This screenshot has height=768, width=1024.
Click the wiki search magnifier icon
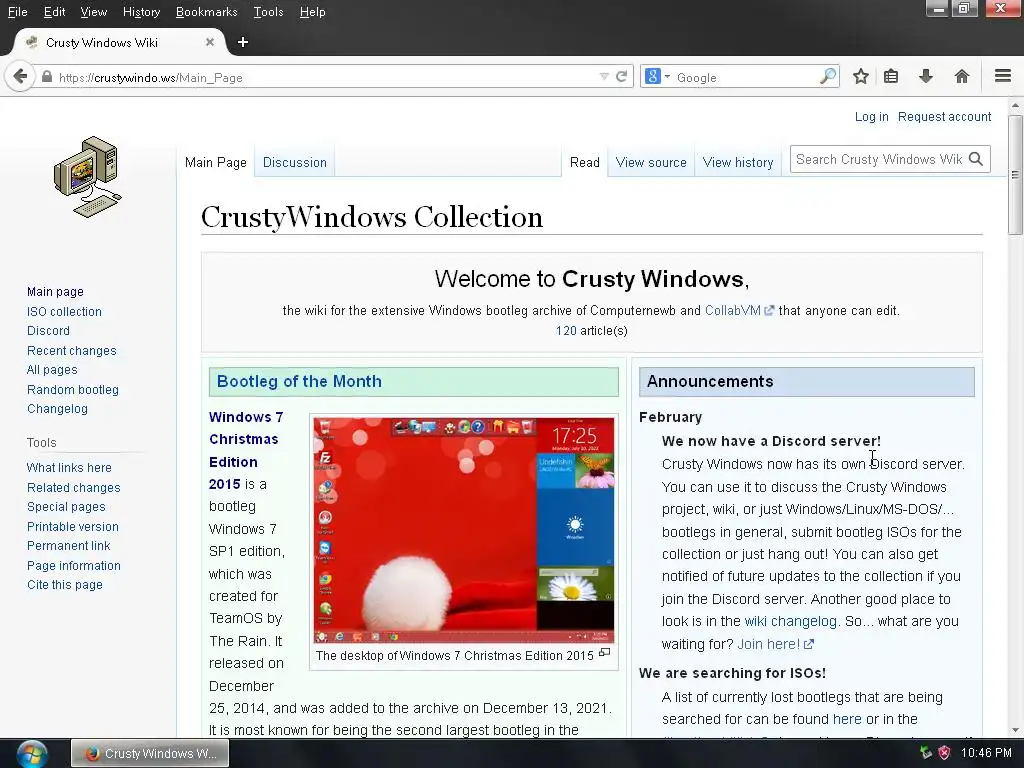click(976, 159)
